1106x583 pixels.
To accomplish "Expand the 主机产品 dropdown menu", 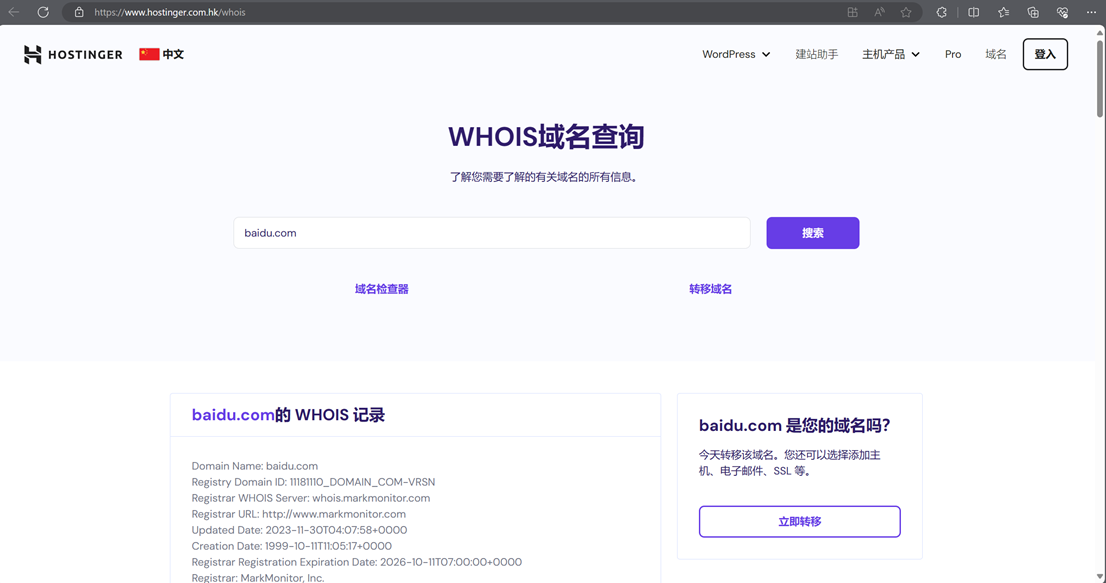I will (891, 54).
